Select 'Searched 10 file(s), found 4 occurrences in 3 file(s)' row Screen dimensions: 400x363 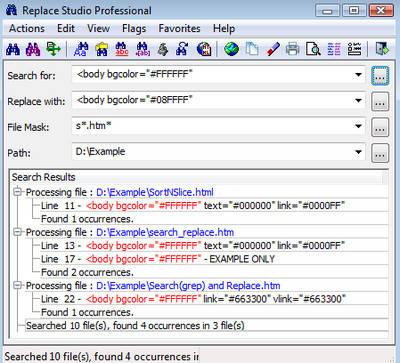click(x=207, y=326)
